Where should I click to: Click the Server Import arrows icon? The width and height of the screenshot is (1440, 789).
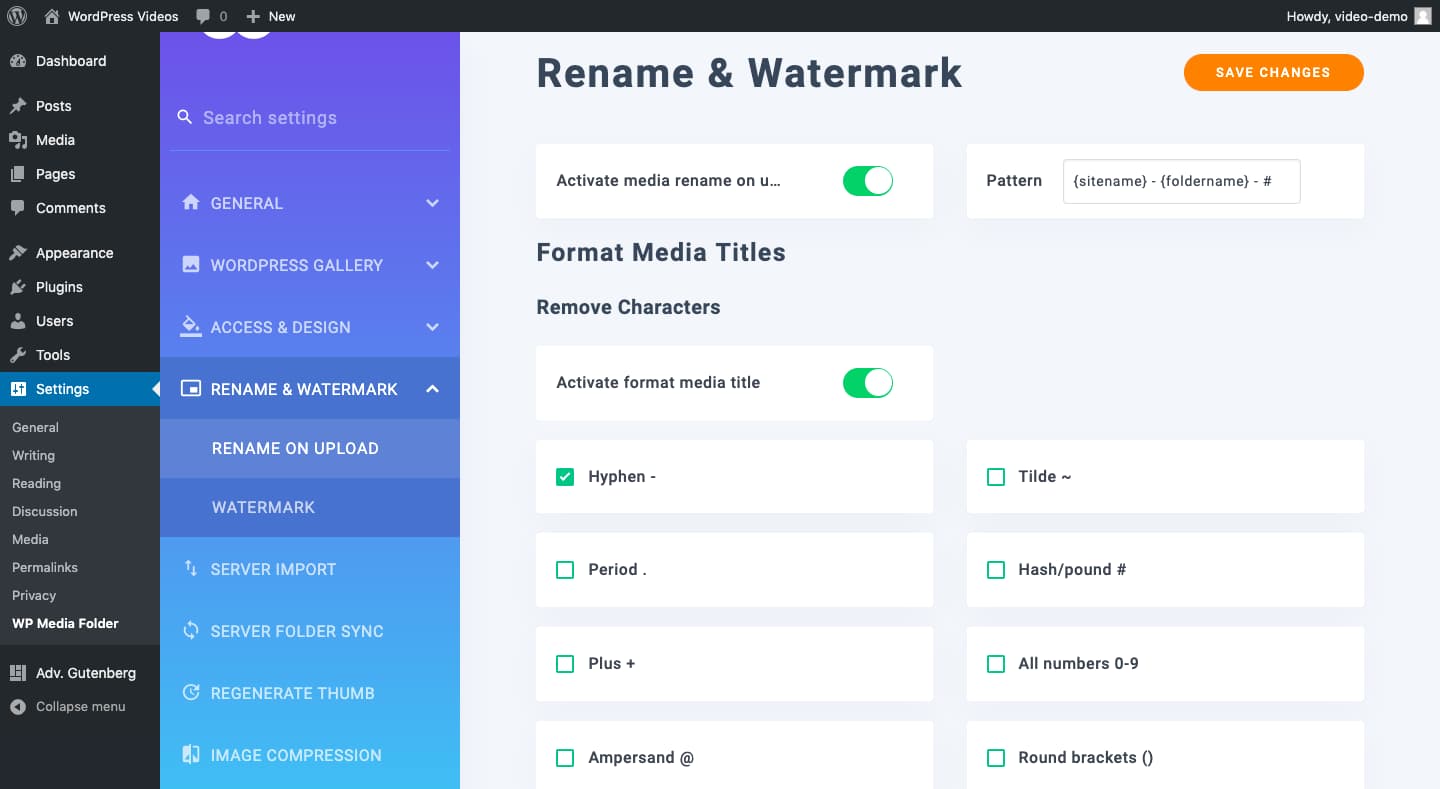(x=190, y=568)
